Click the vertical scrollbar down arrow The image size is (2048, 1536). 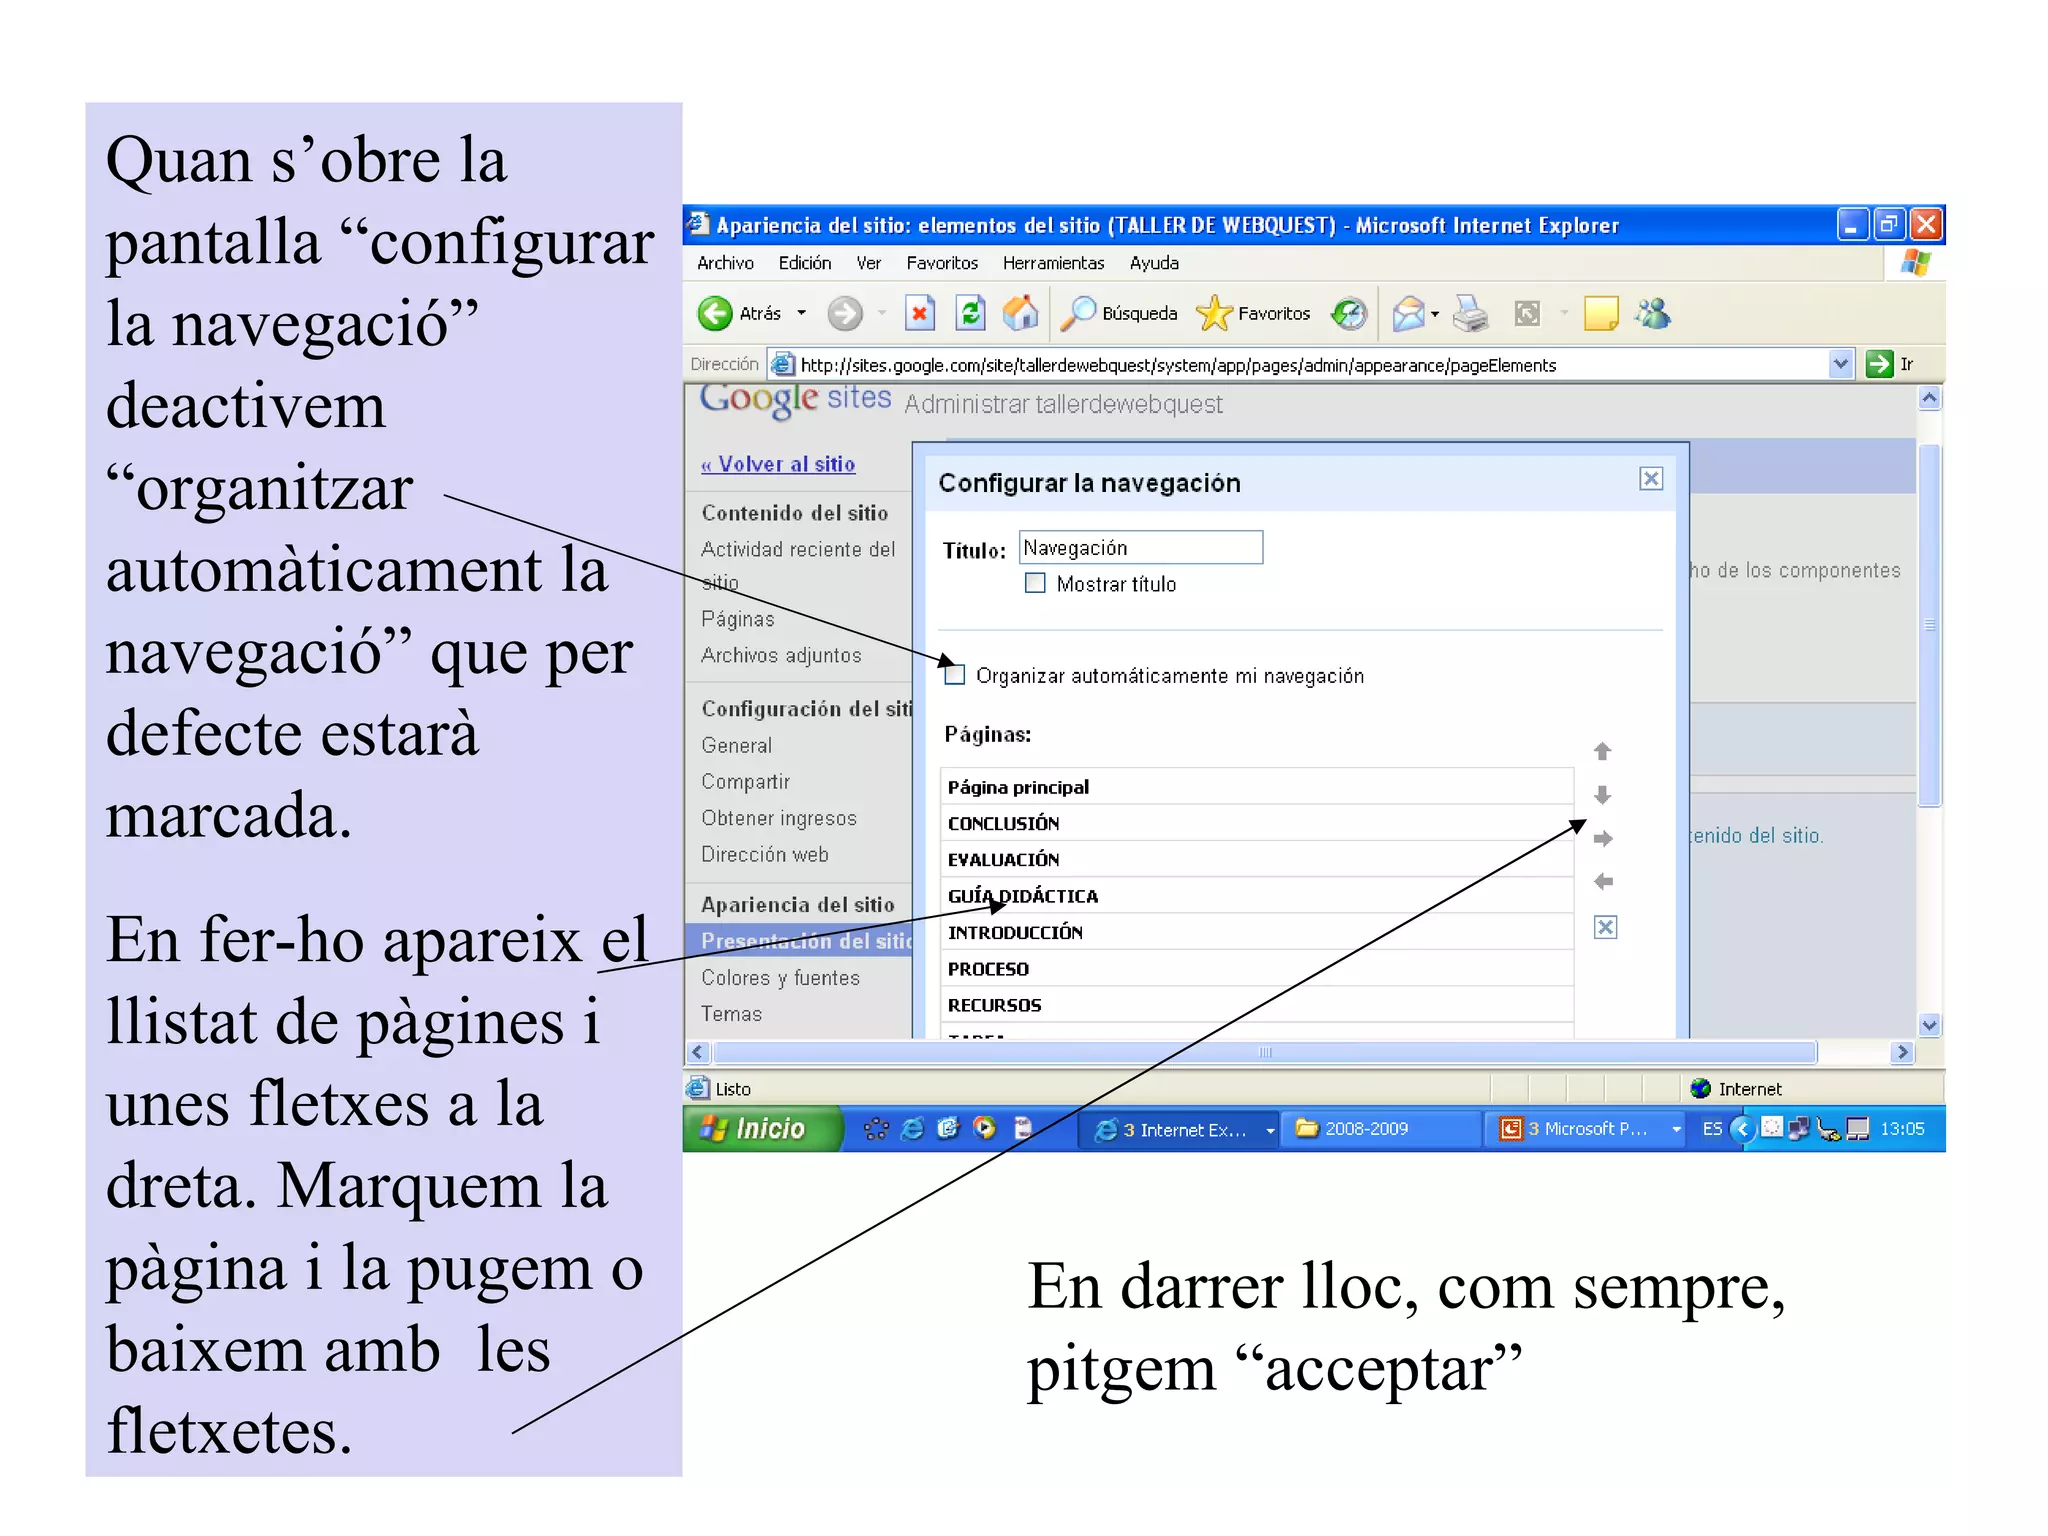1930,1025
